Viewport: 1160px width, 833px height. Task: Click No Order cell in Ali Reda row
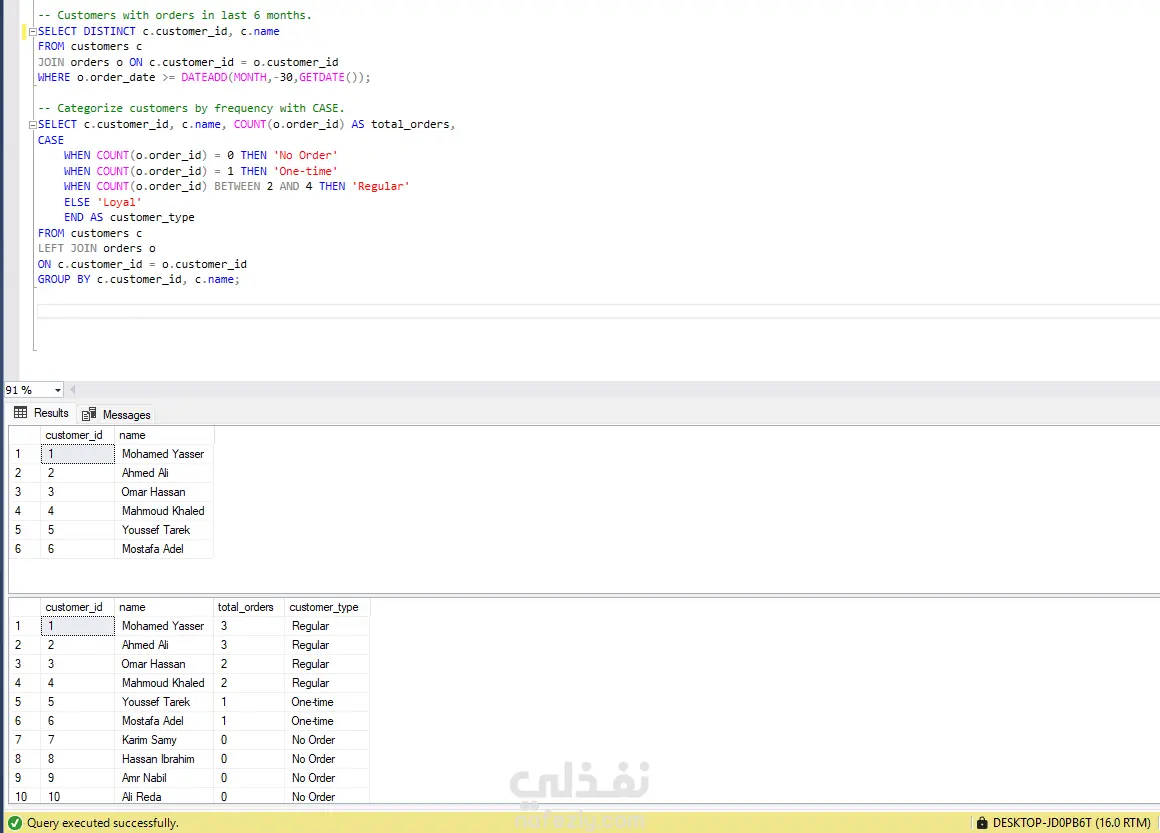coord(326,797)
